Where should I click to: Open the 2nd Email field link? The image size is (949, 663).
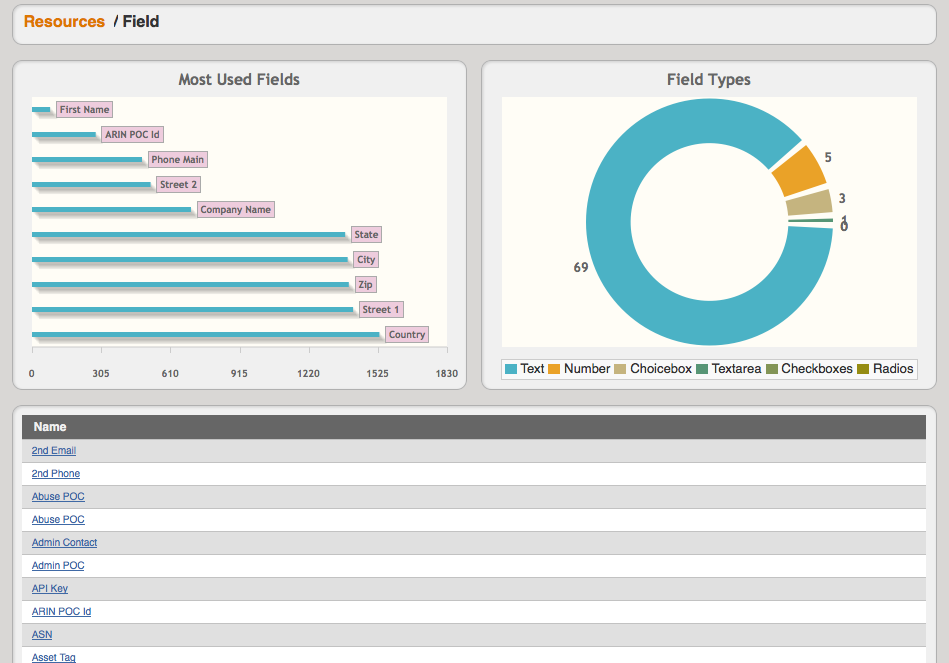(54, 451)
